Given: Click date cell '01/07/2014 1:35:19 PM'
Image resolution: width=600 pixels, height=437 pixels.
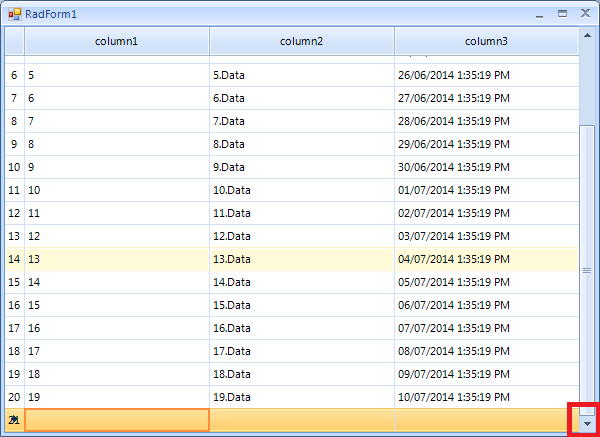Looking at the screenshot, I should click(486, 190).
